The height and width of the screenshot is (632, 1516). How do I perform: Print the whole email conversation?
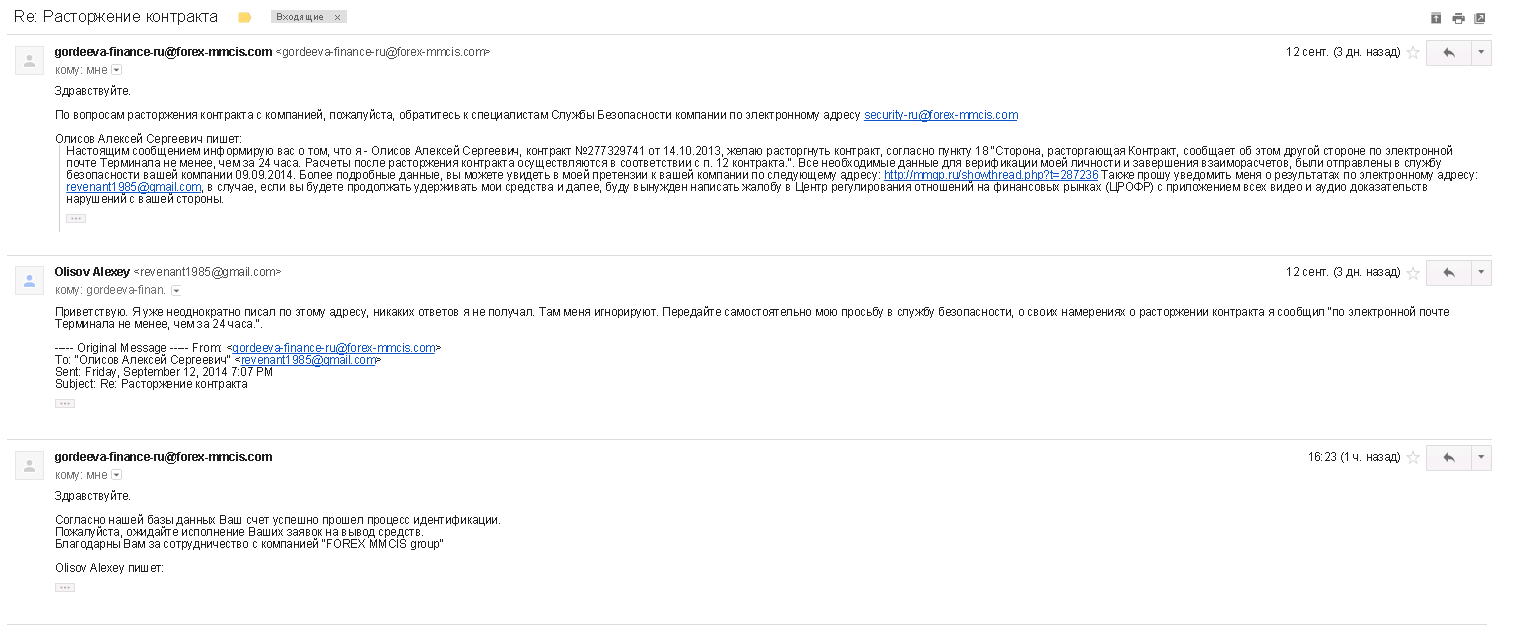pos(1458,18)
